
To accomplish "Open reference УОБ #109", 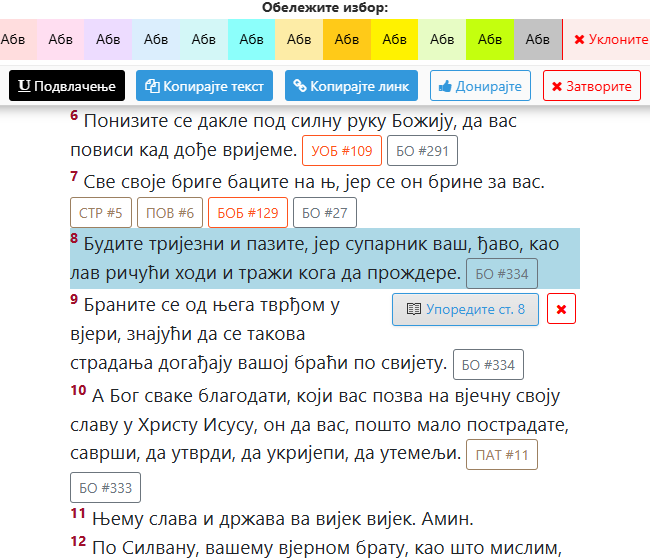I will click(x=342, y=151).
